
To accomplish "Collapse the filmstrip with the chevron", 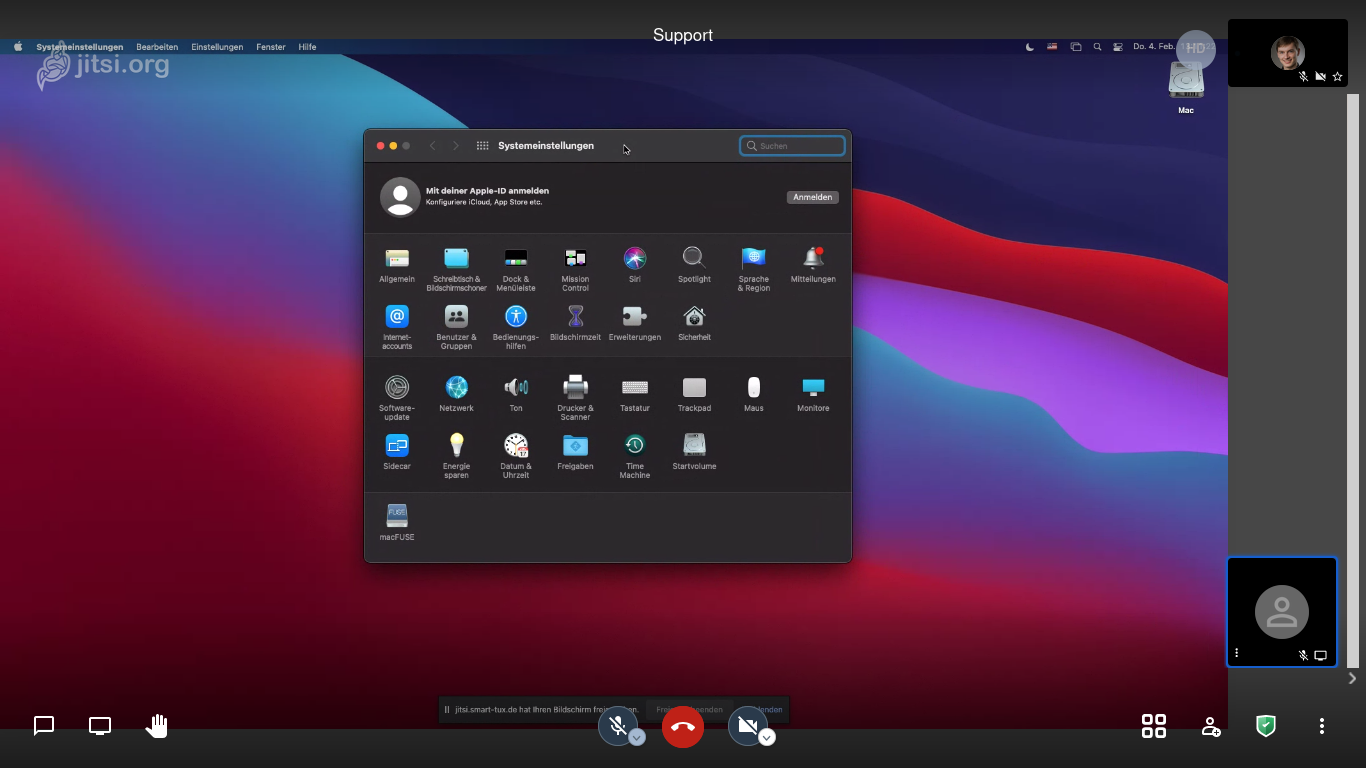I will pyautogui.click(x=1353, y=678).
